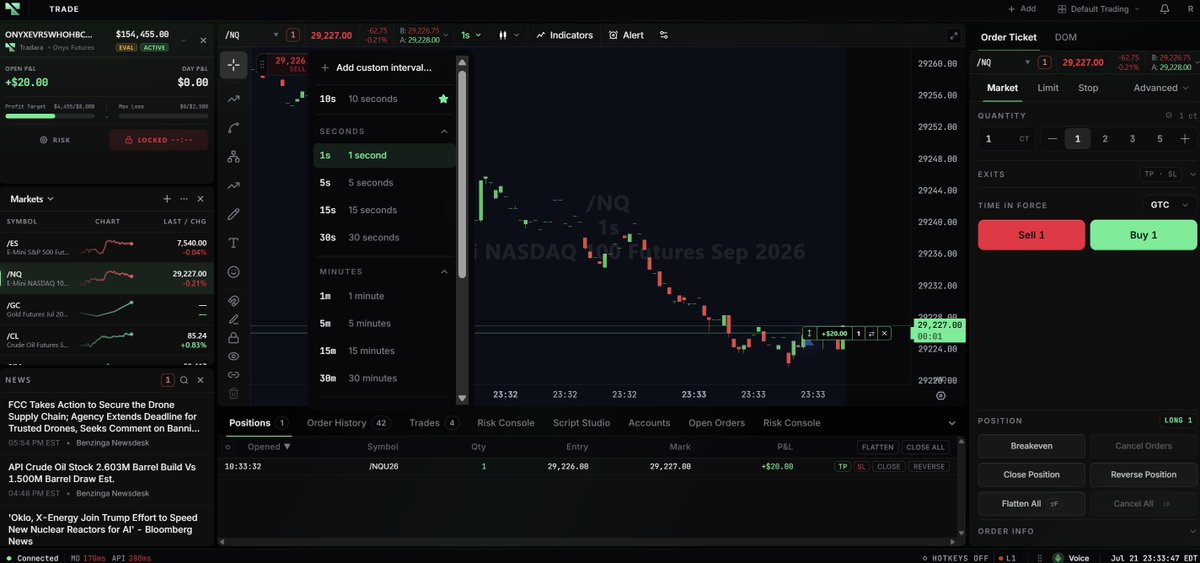Image resolution: width=1200 pixels, height=563 pixels.
Task: Open the Script Studio tab
Action: click(581, 423)
